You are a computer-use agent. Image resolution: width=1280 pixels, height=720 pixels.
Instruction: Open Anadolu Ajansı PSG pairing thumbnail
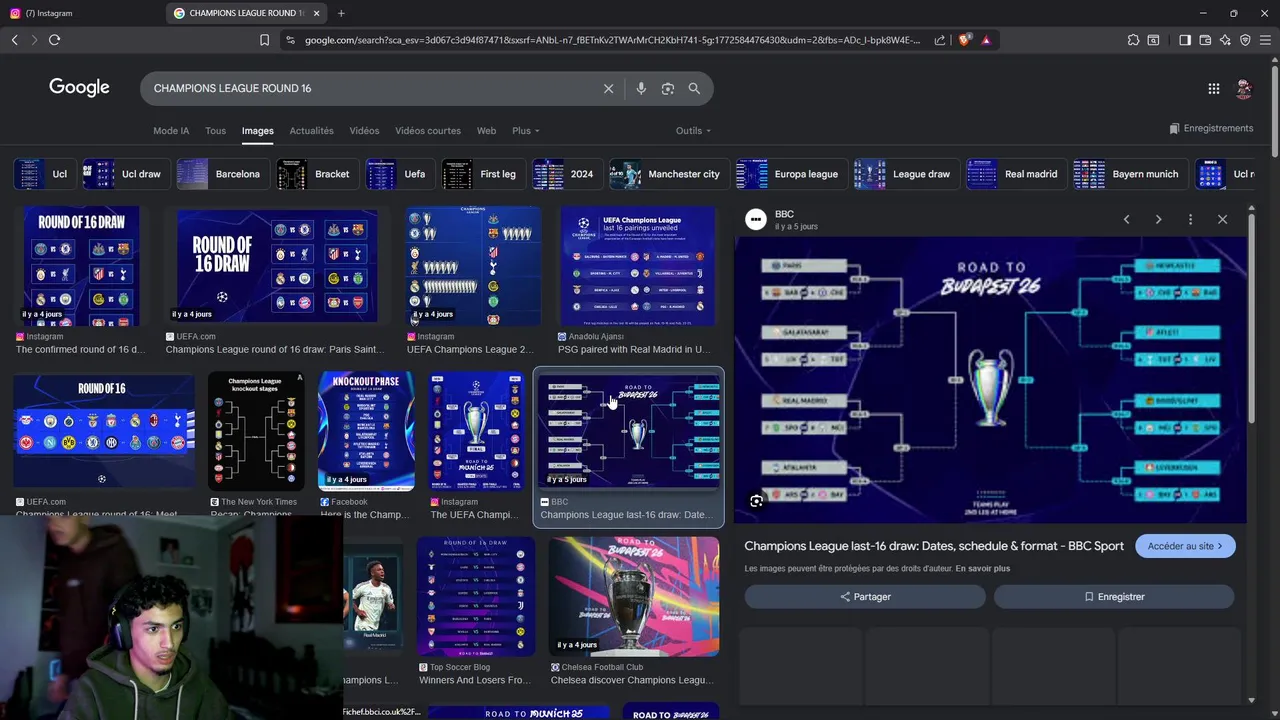[638, 266]
